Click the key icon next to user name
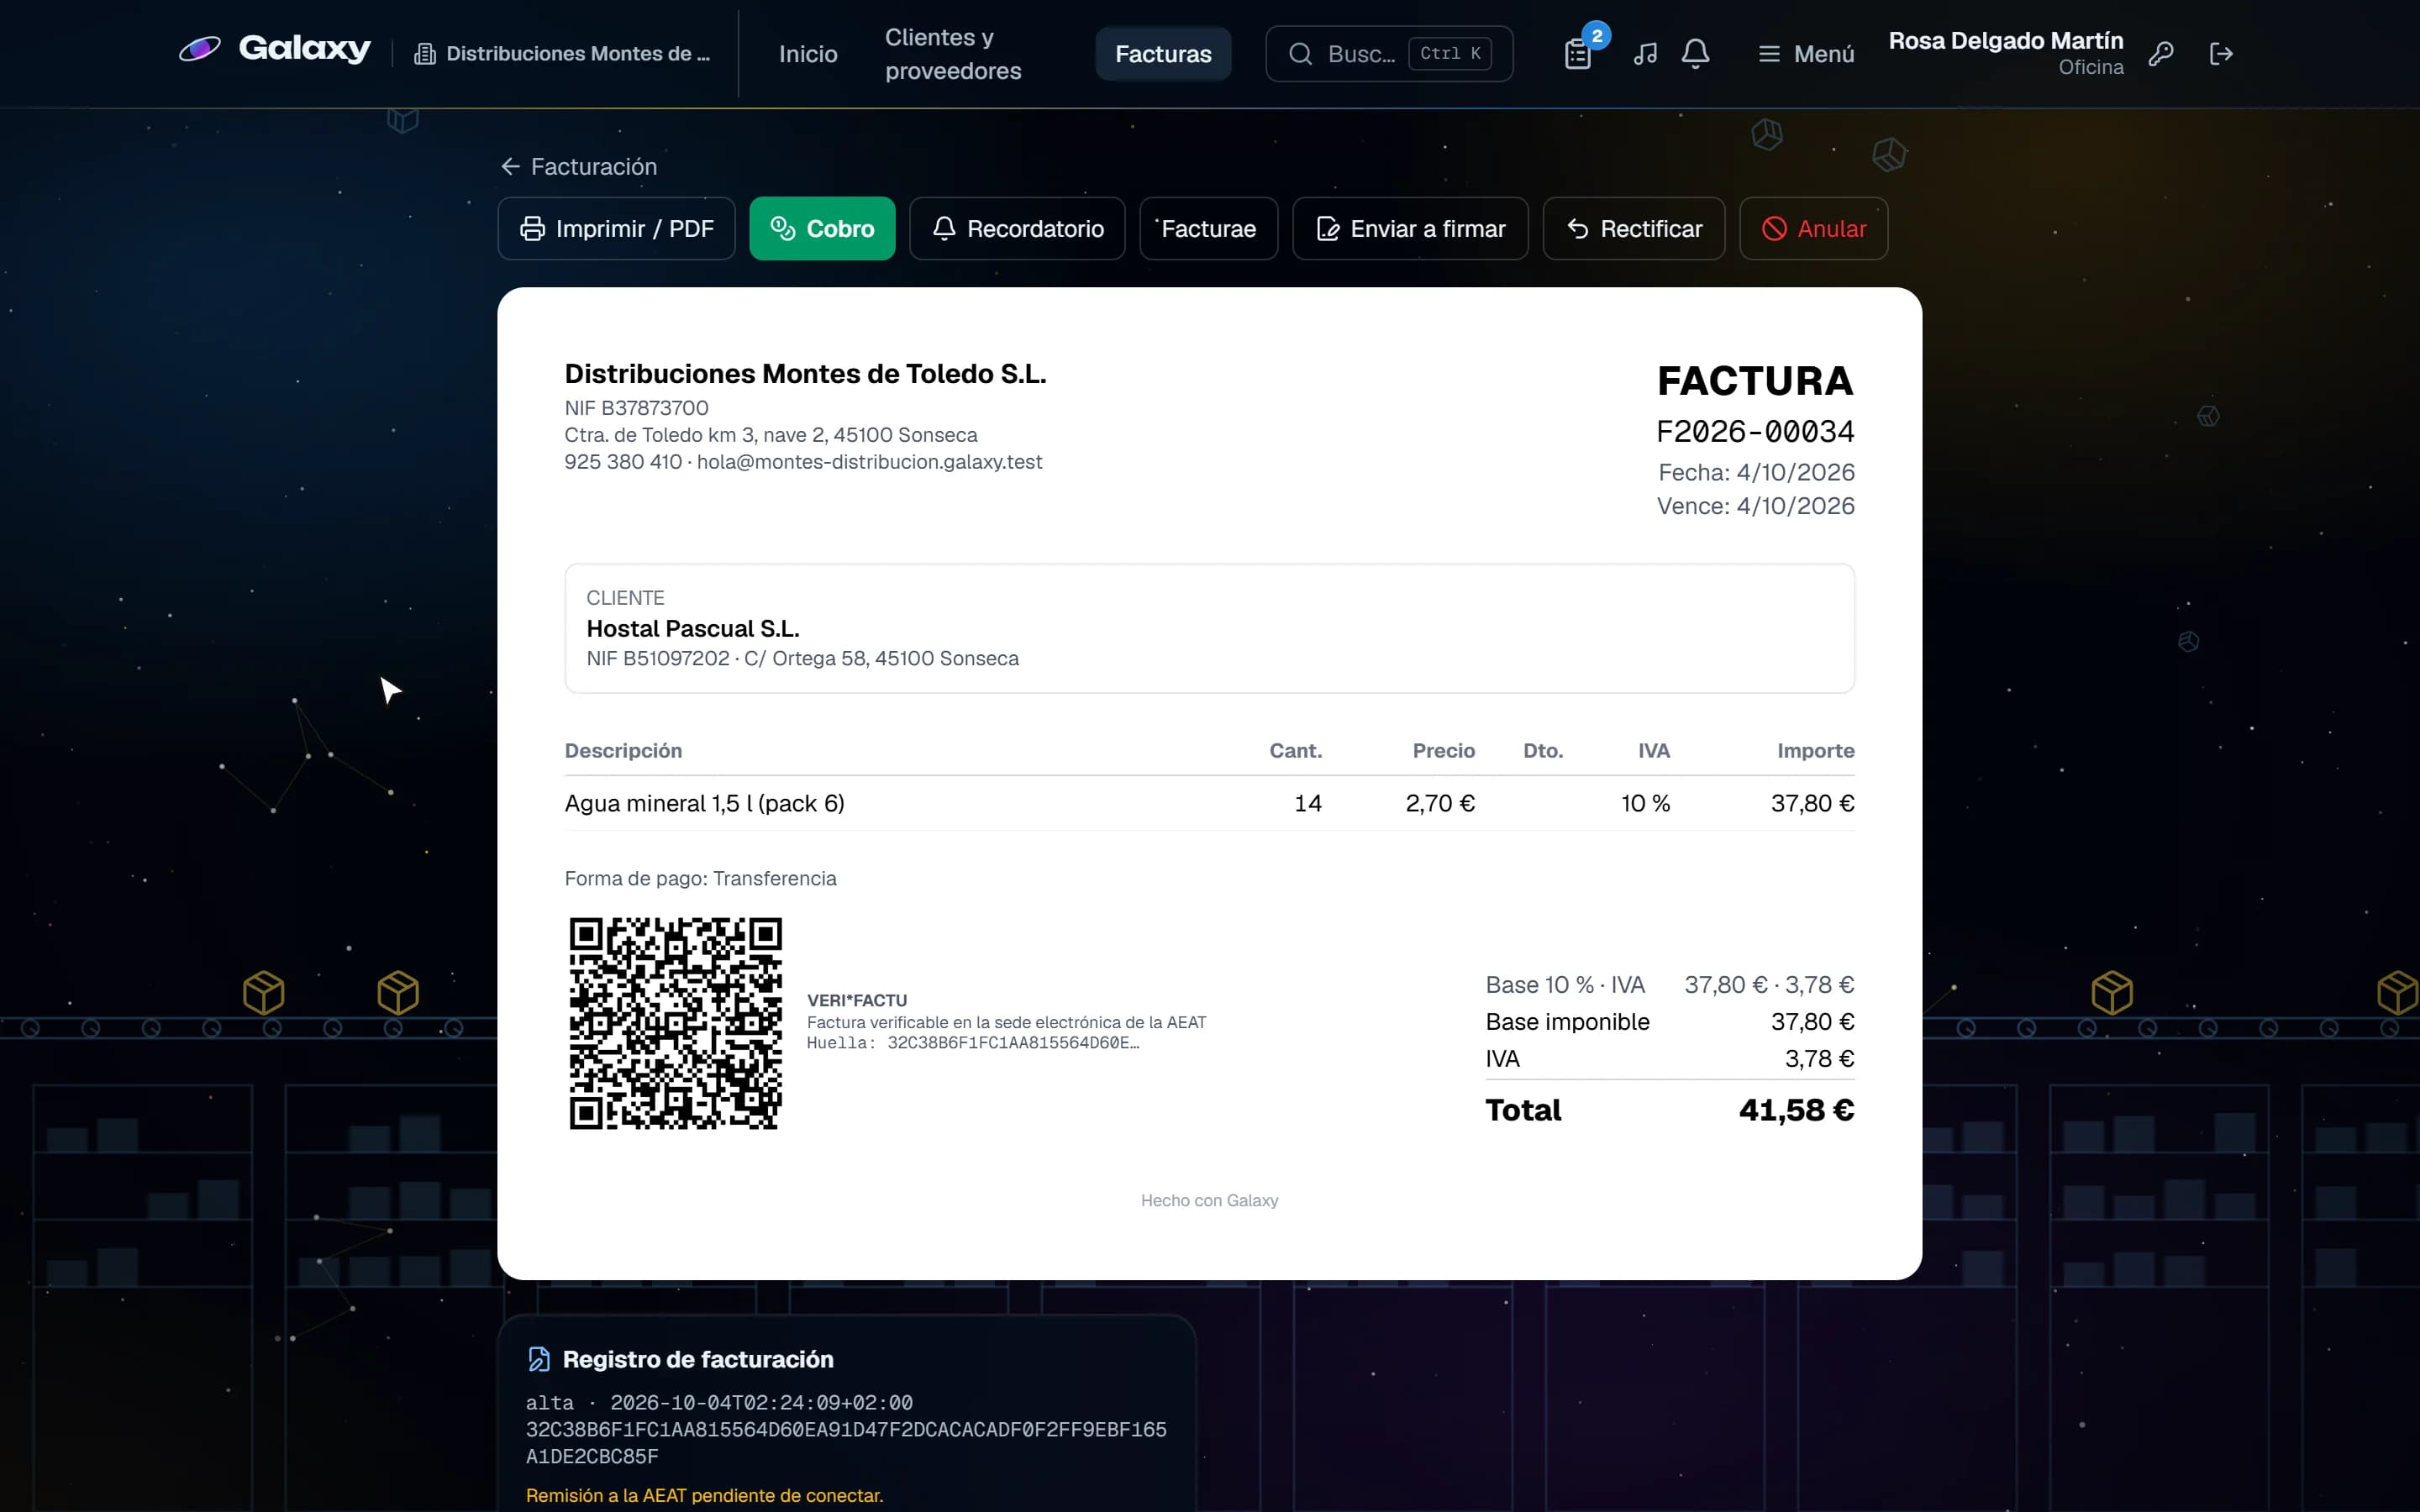The width and height of the screenshot is (2420, 1512). (2161, 54)
